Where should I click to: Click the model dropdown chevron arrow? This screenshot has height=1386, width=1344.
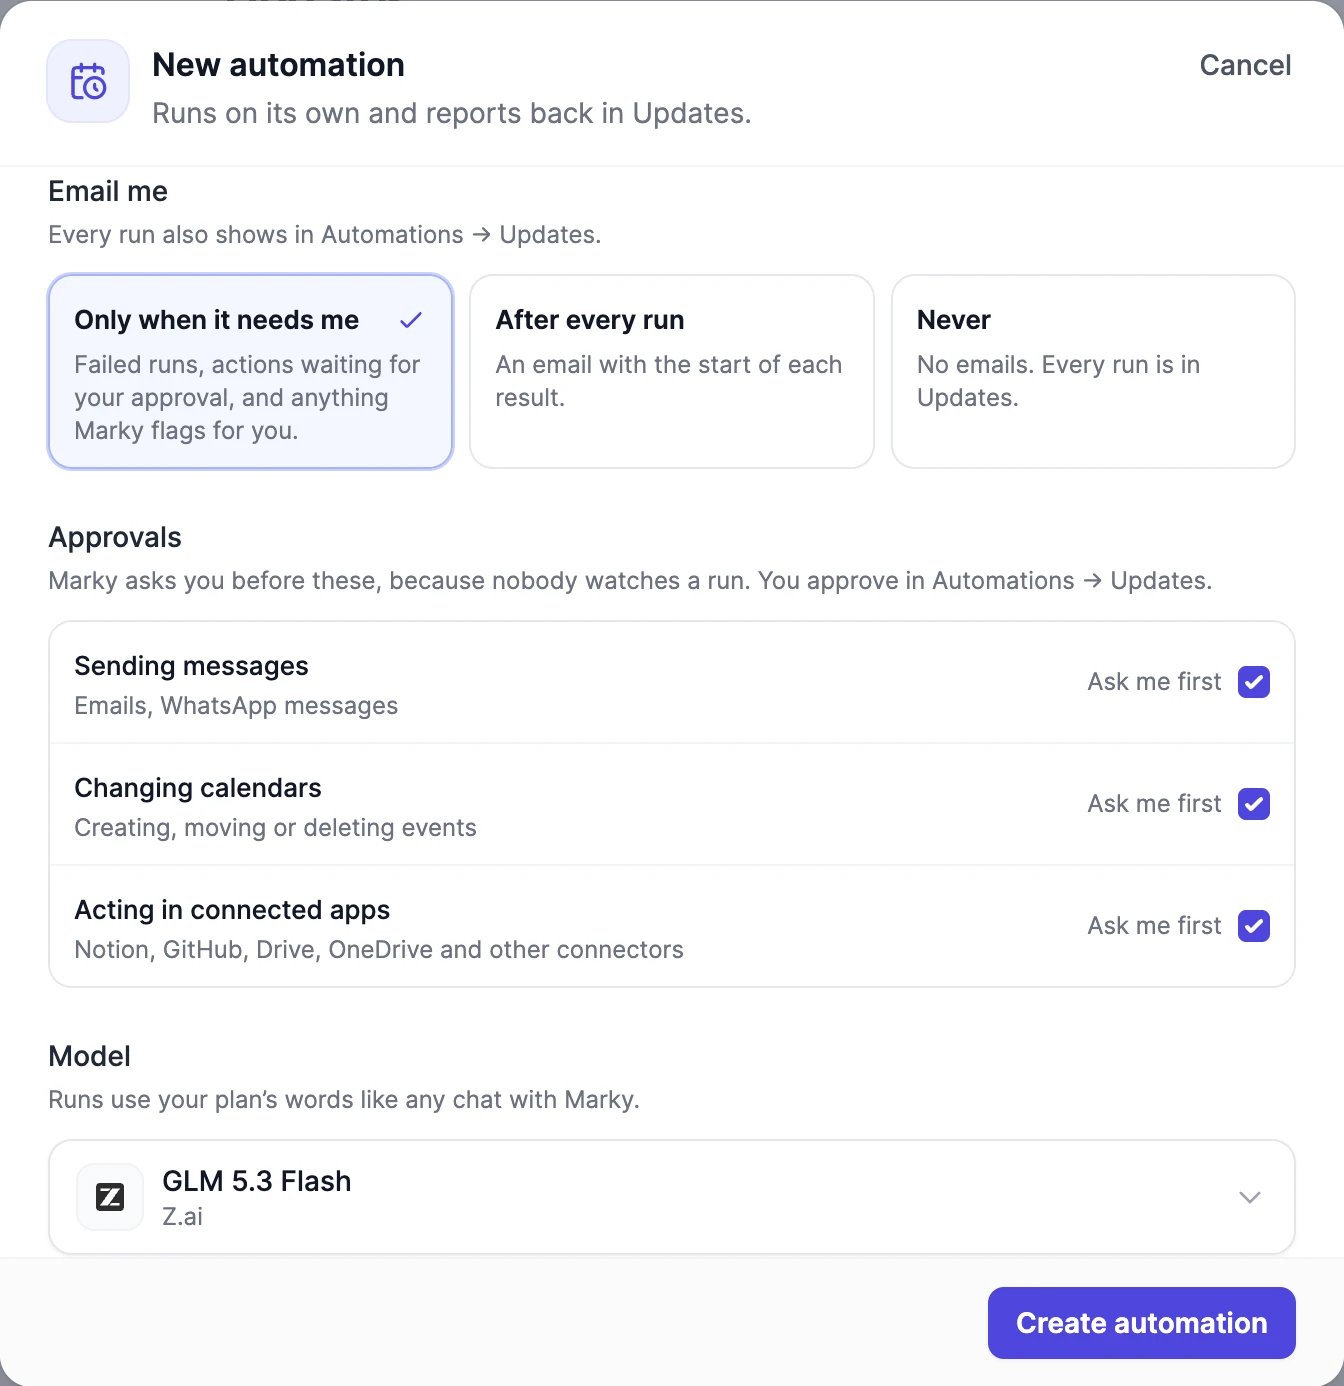click(1250, 1197)
